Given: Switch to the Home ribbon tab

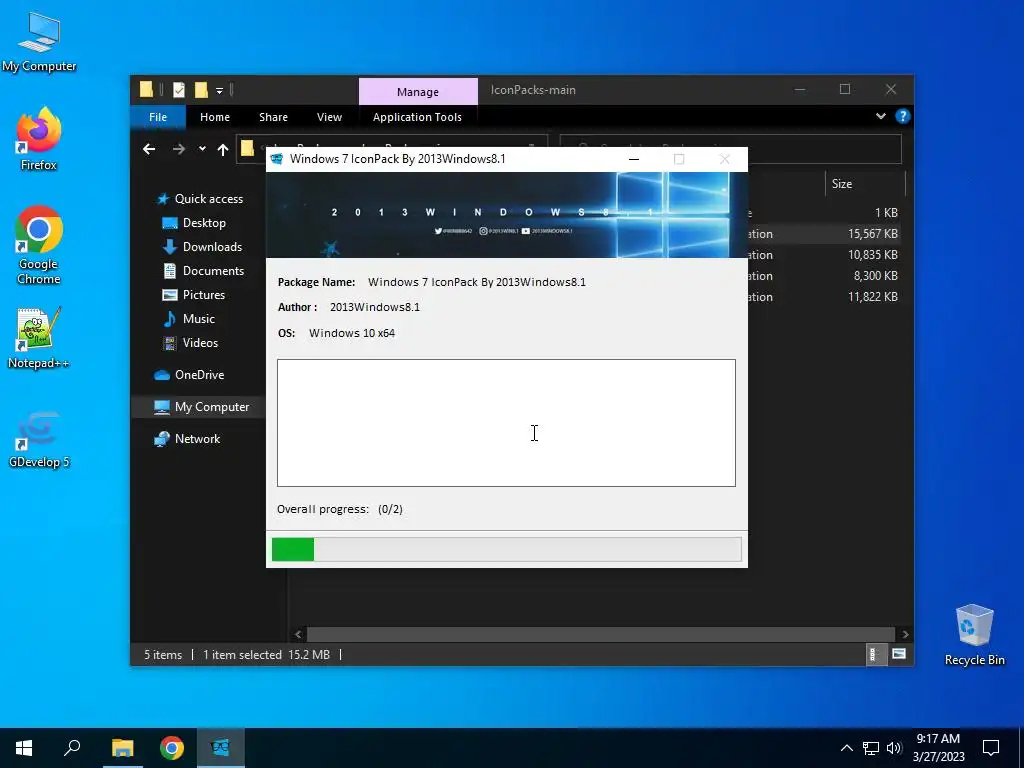Looking at the screenshot, I should click(x=215, y=117).
